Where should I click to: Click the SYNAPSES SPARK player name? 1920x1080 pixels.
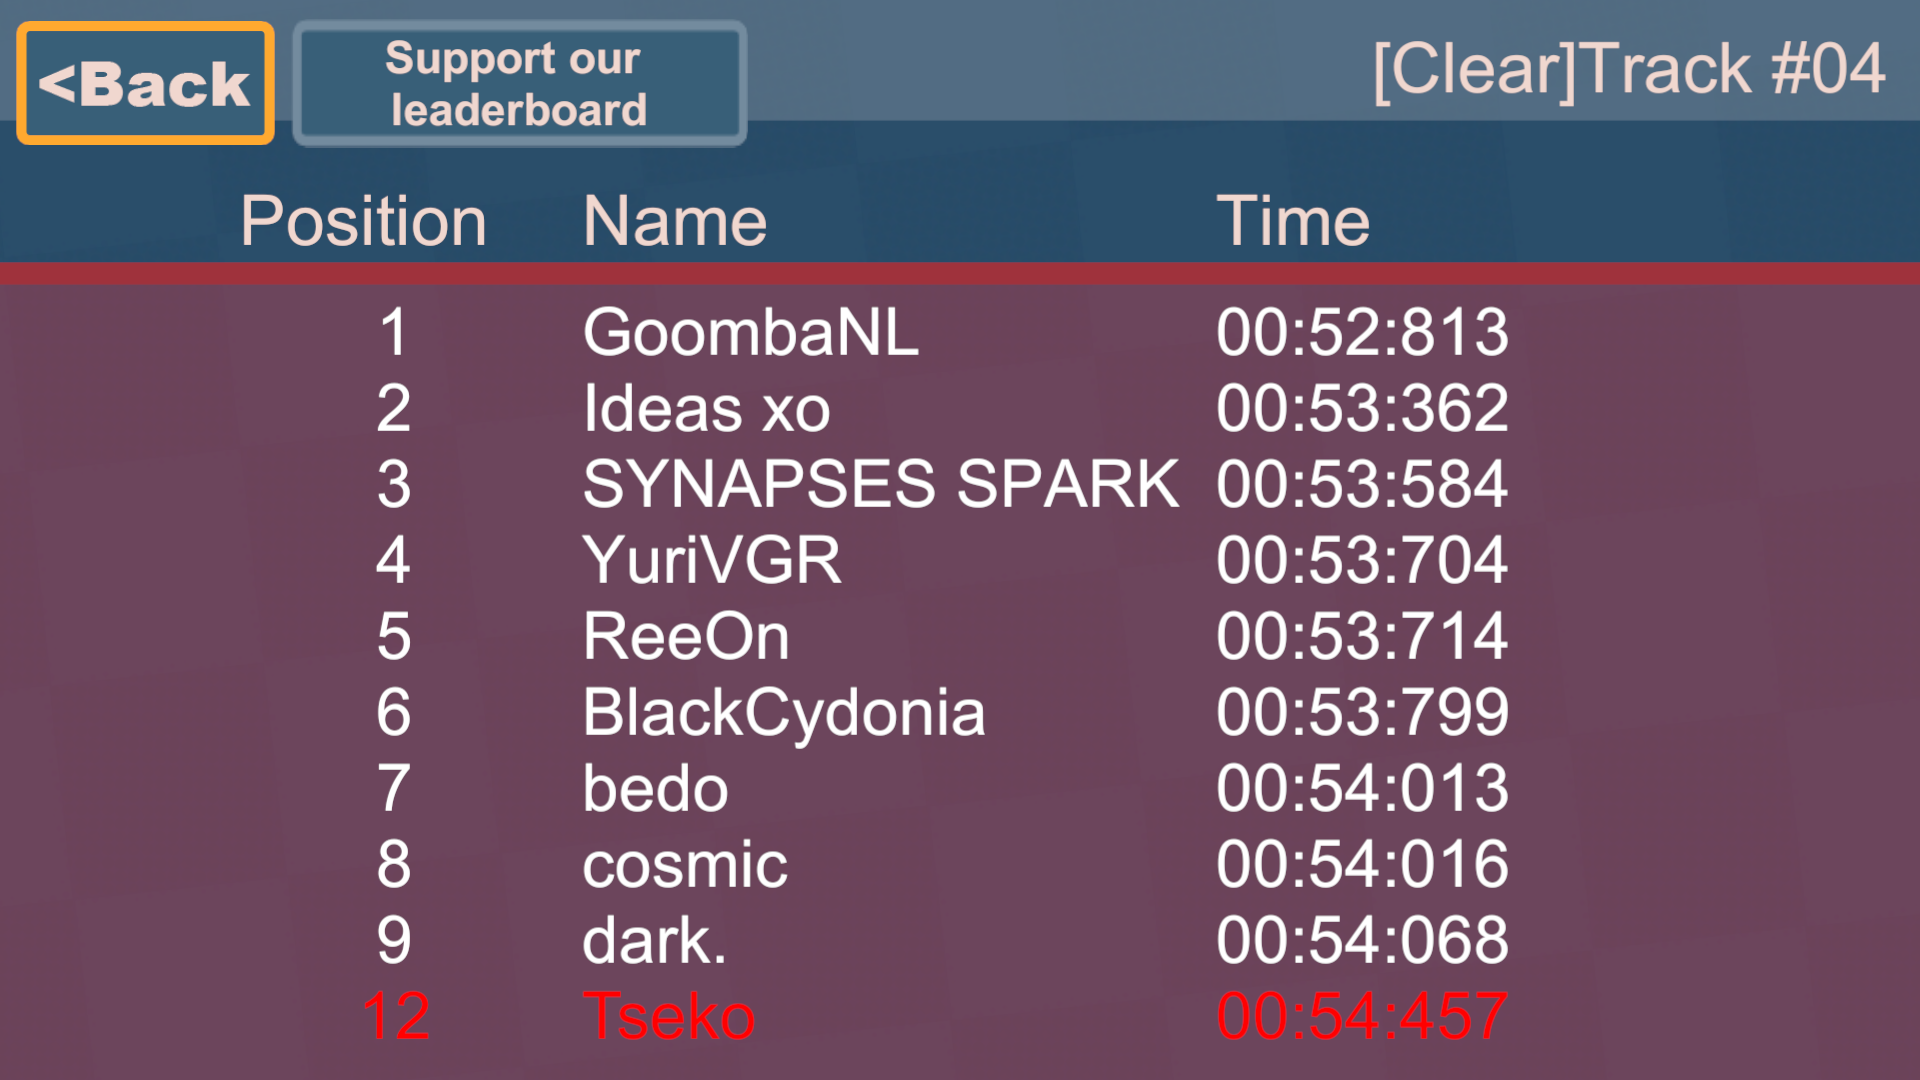(880, 484)
